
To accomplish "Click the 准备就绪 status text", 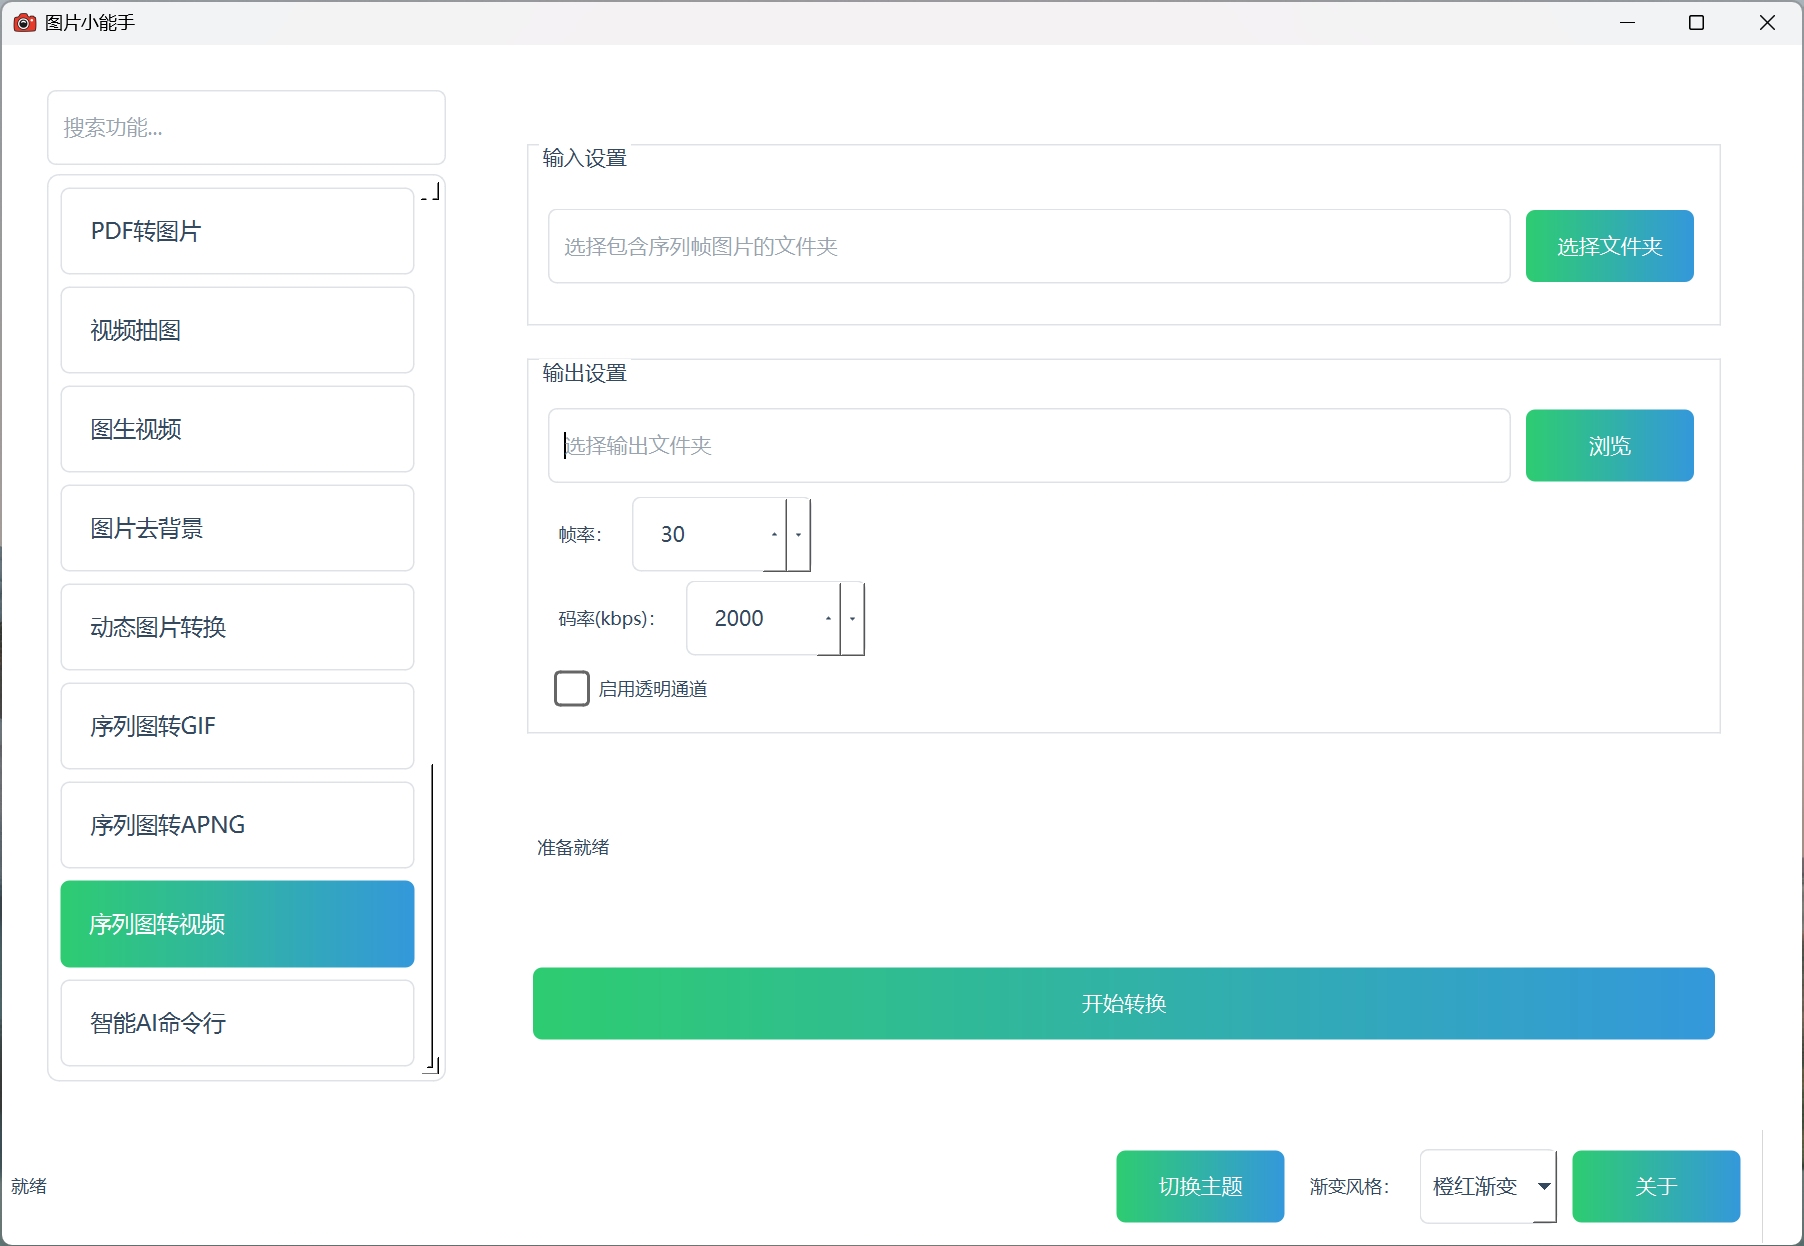I will (573, 847).
